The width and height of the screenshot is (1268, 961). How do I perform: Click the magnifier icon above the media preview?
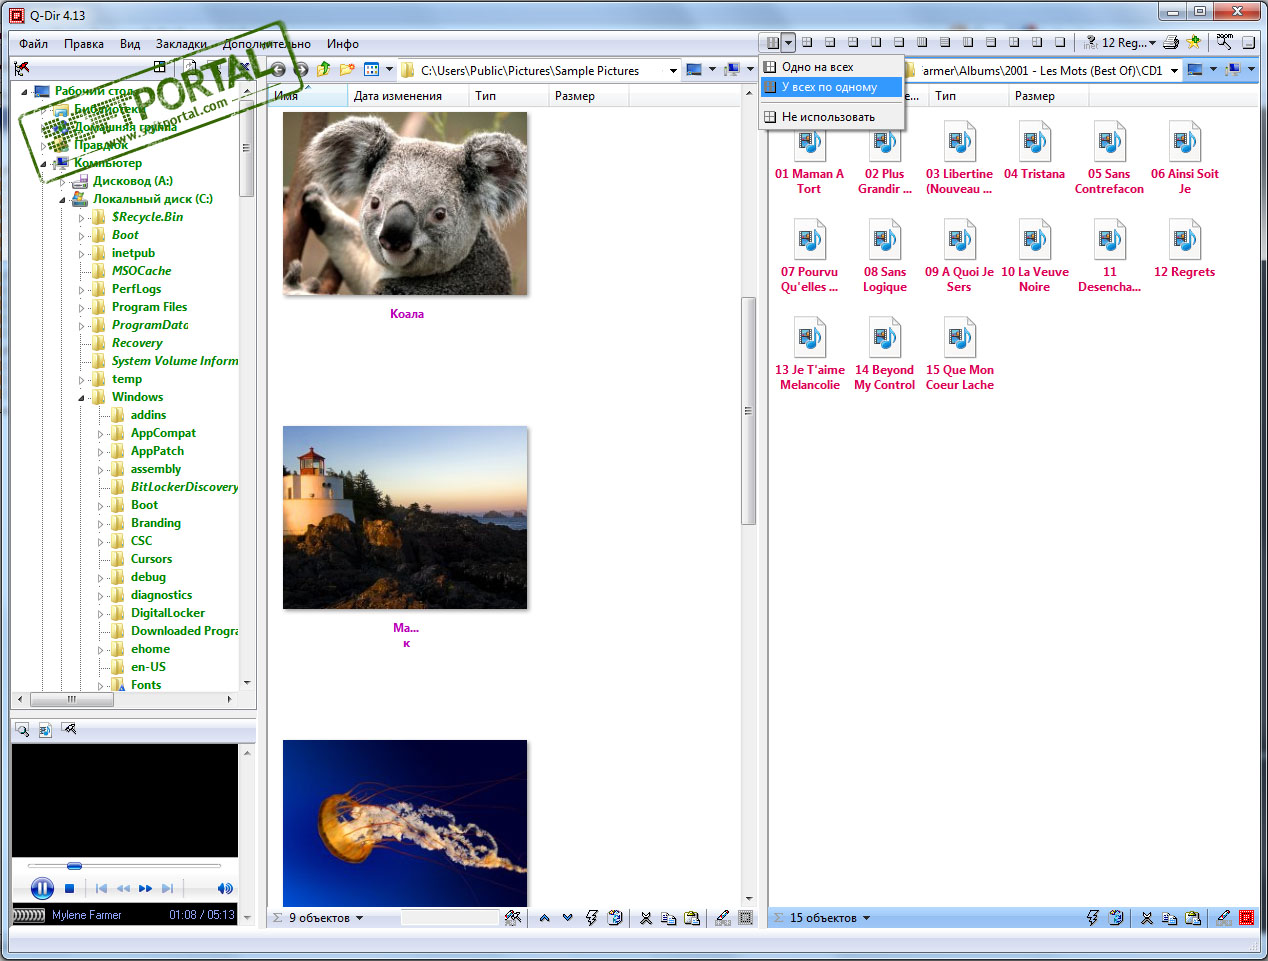(x=22, y=730)
